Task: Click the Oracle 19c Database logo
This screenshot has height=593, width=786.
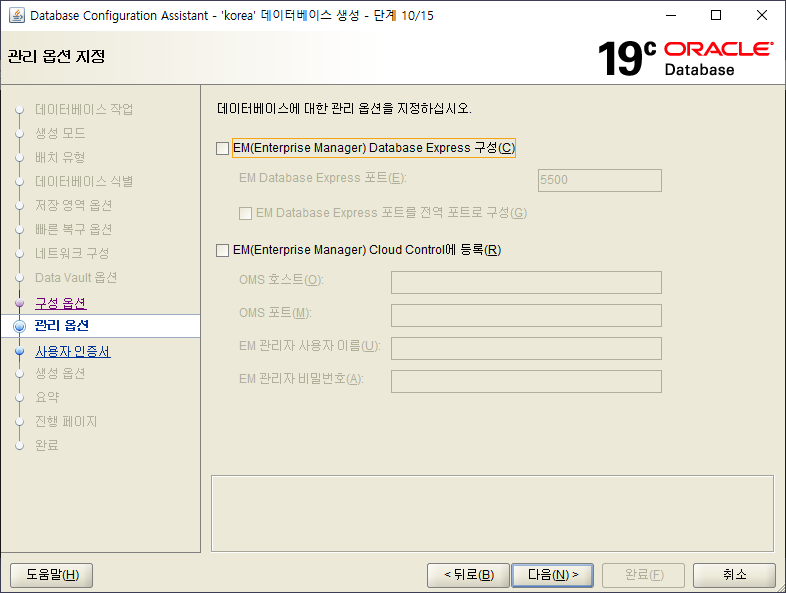Action: tap(685, 59)
